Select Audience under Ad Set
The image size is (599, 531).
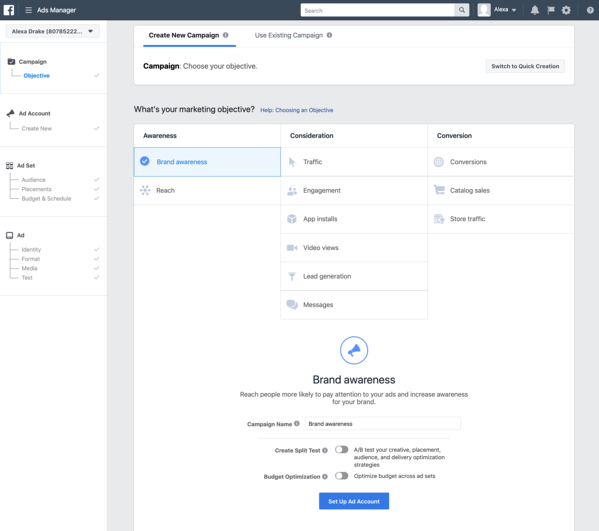[x=34, y=180]
